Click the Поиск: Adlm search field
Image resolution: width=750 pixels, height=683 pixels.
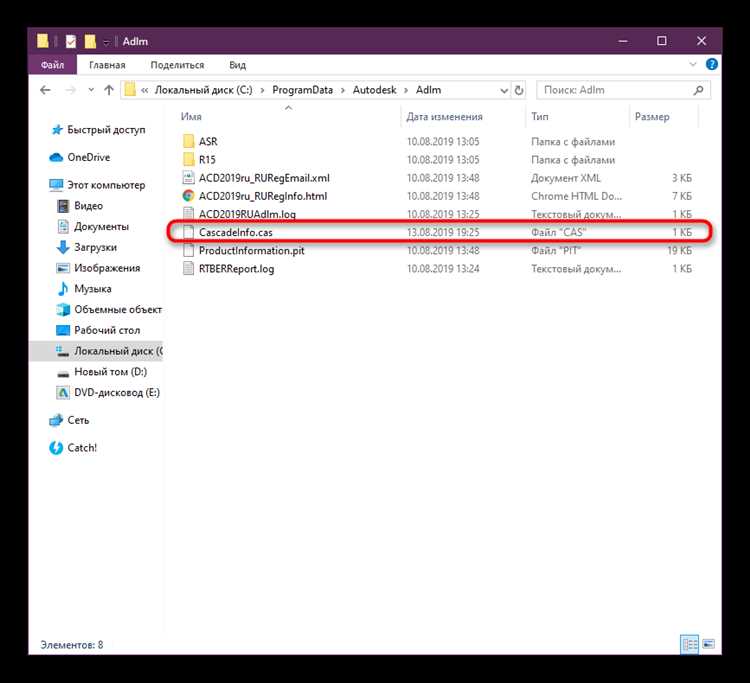point(618,90)
